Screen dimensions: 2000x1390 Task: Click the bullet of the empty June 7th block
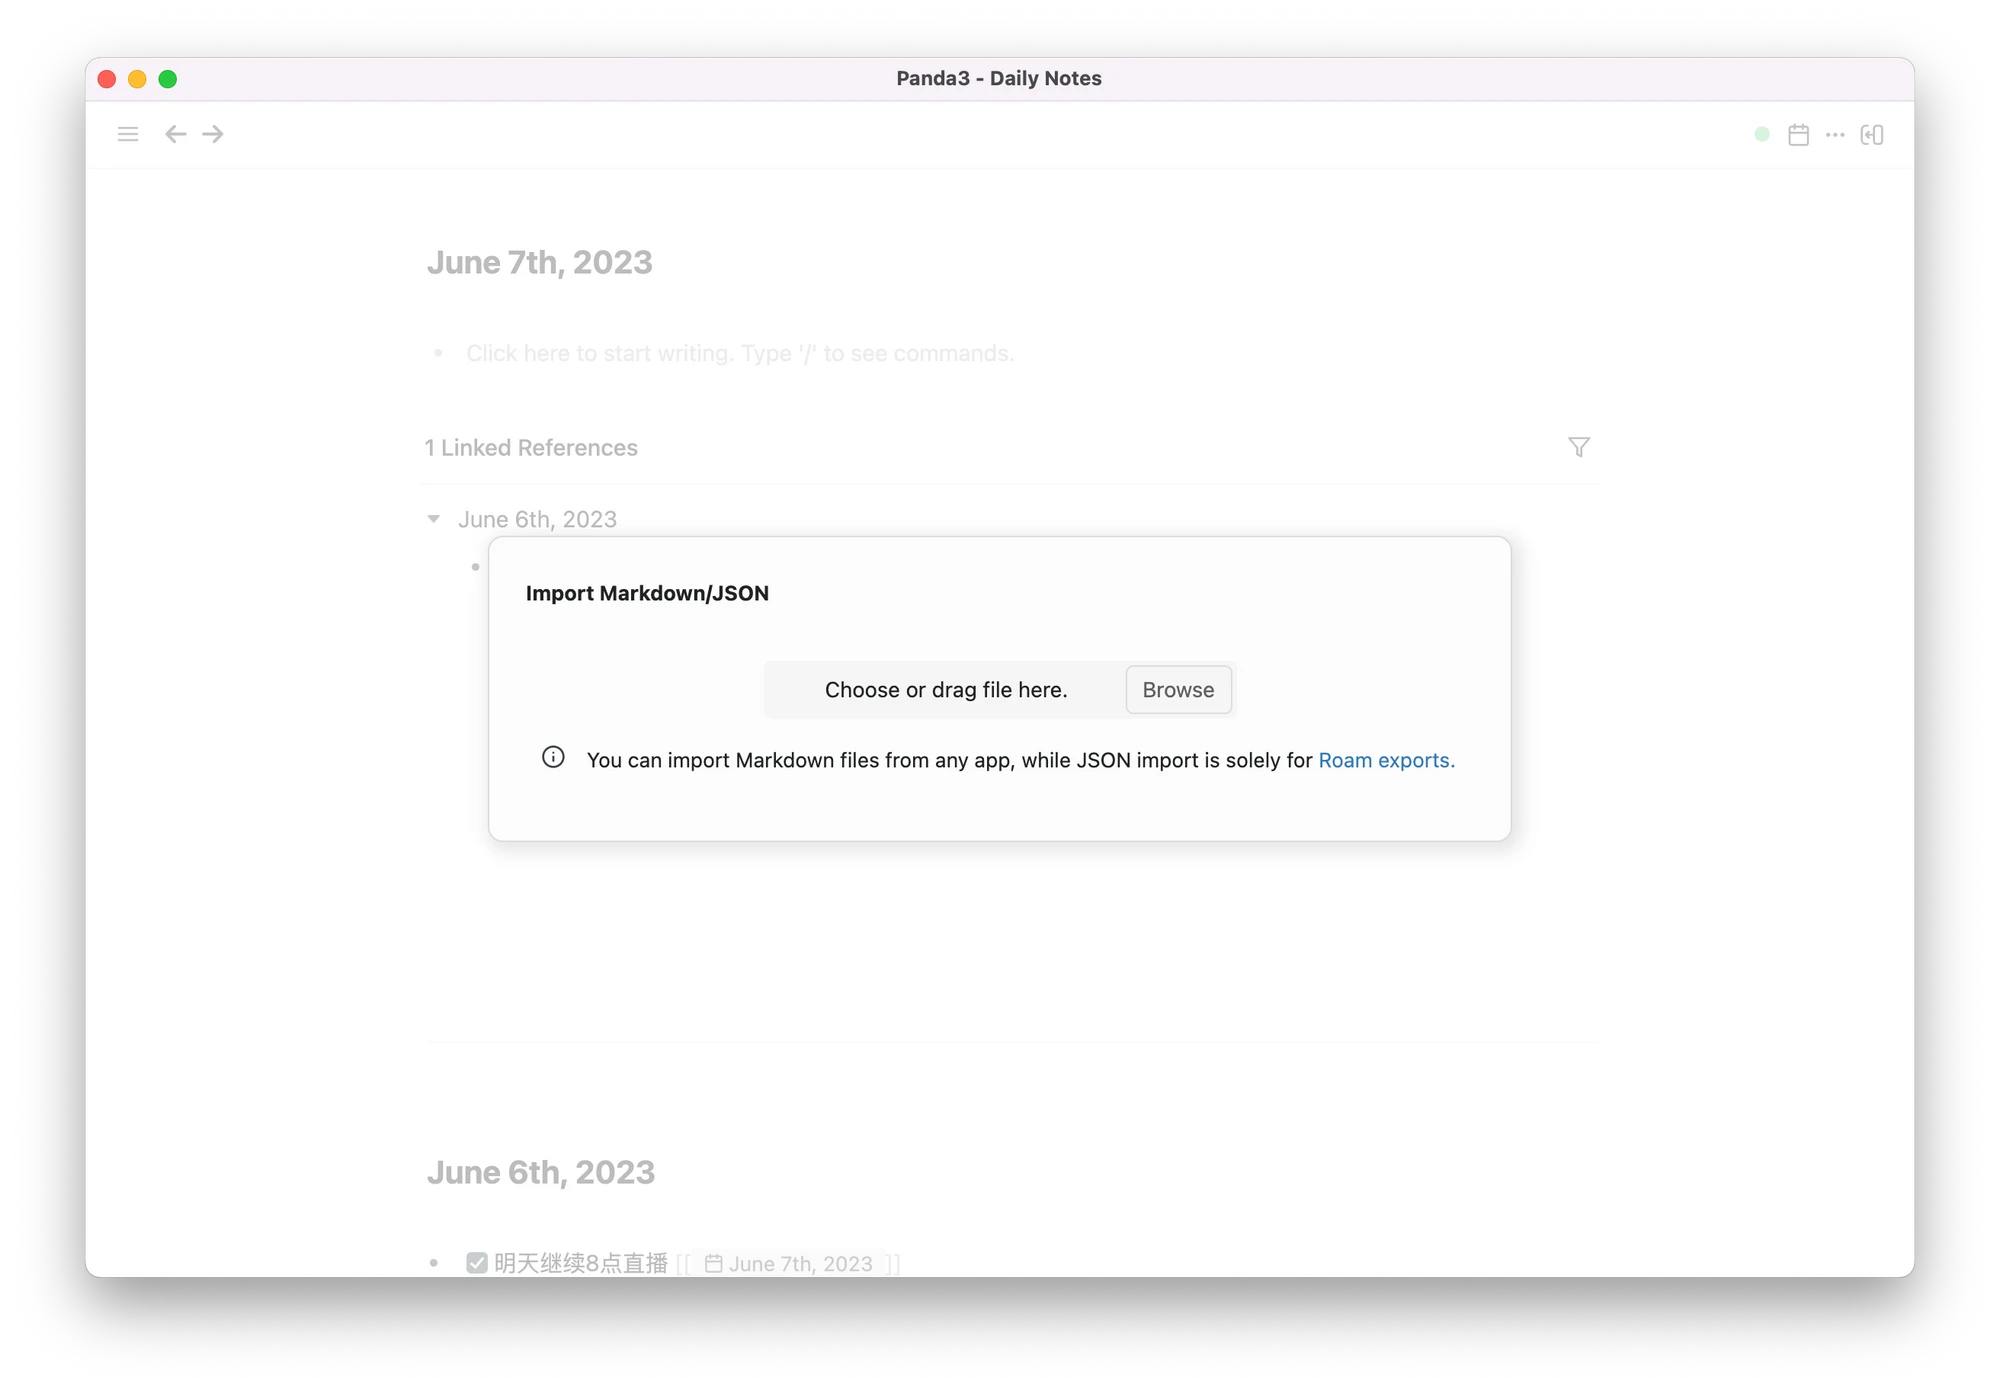point(438,353)
